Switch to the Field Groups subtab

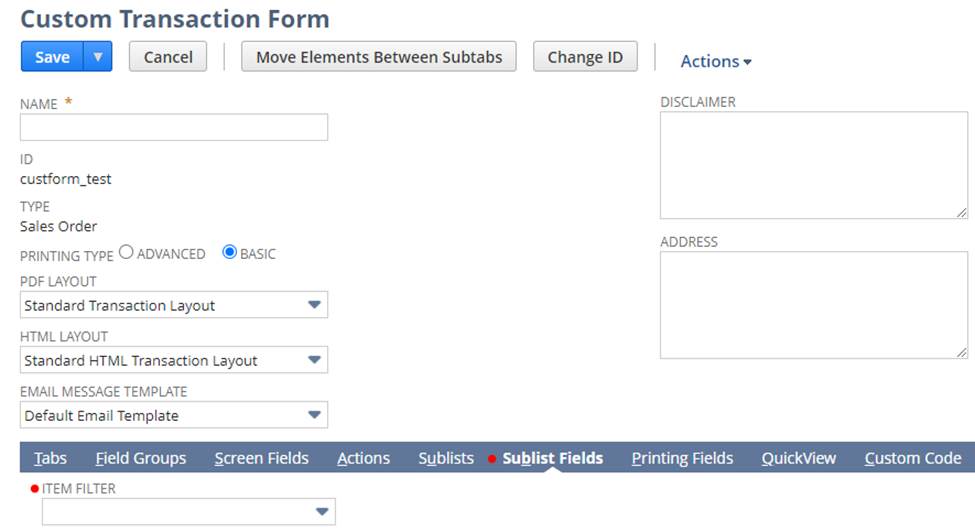[x=141, y=458]
